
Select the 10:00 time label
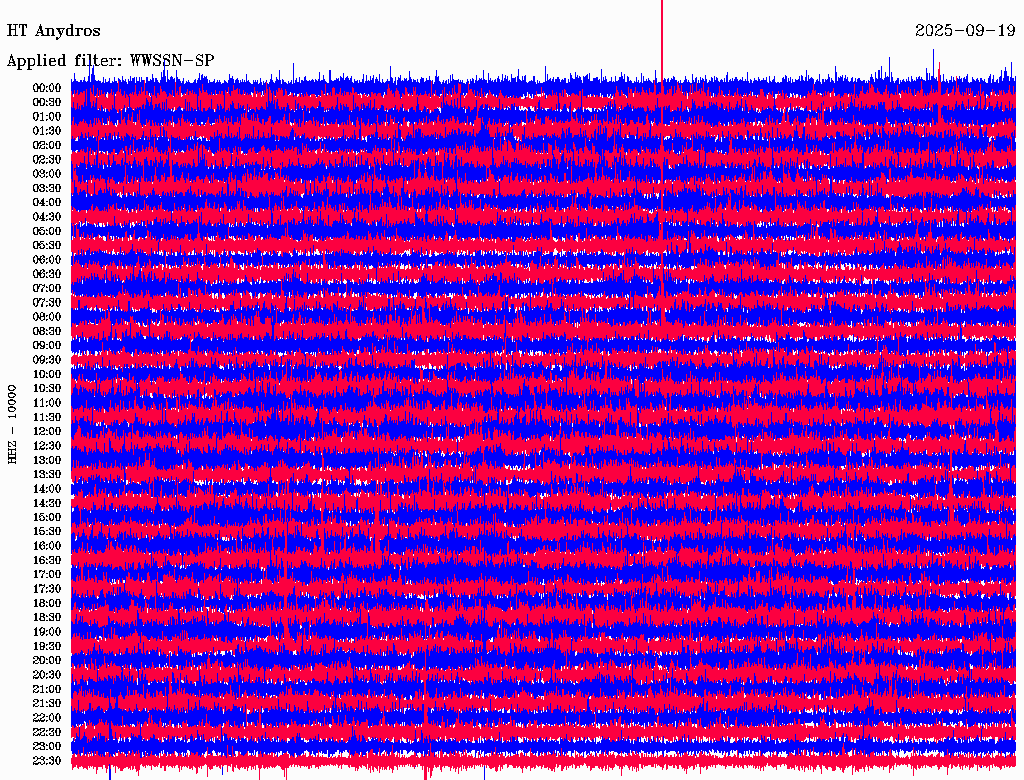pyautogui.click(x=47, y=374)
